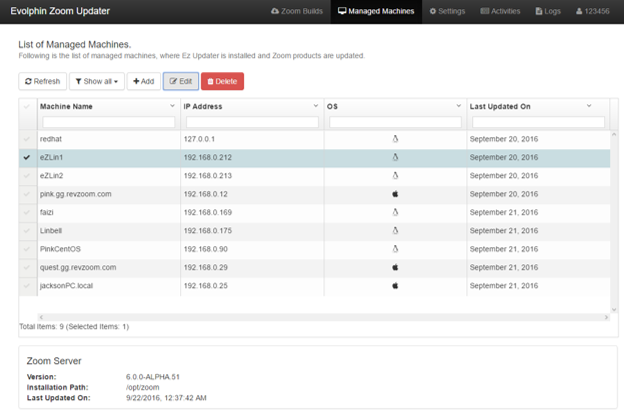624x416 pixels.
Task: Click IP address 192.168.0.169
Action: (x=207, y=212)
